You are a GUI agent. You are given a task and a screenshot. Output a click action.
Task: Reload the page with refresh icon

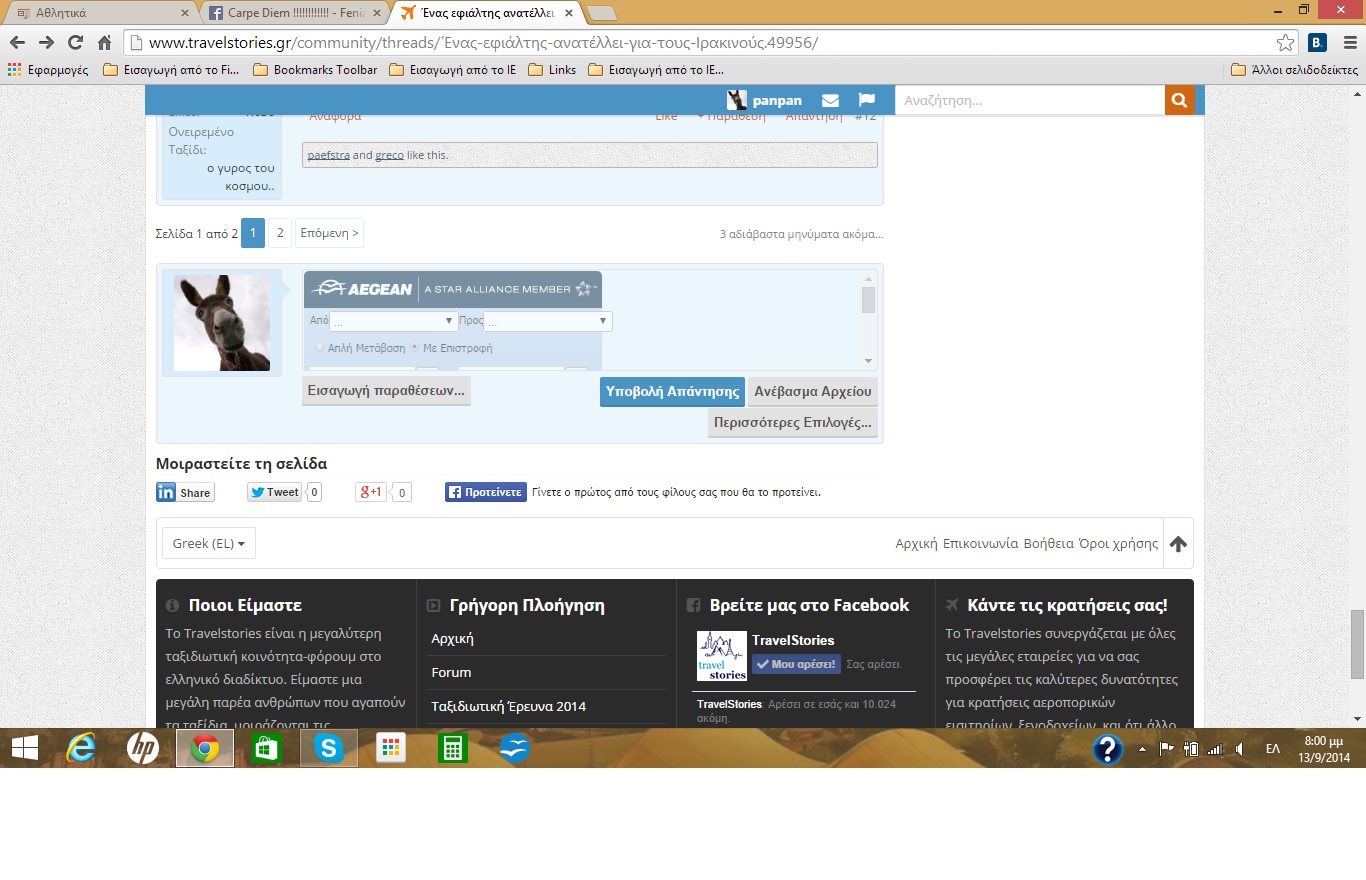75,43
